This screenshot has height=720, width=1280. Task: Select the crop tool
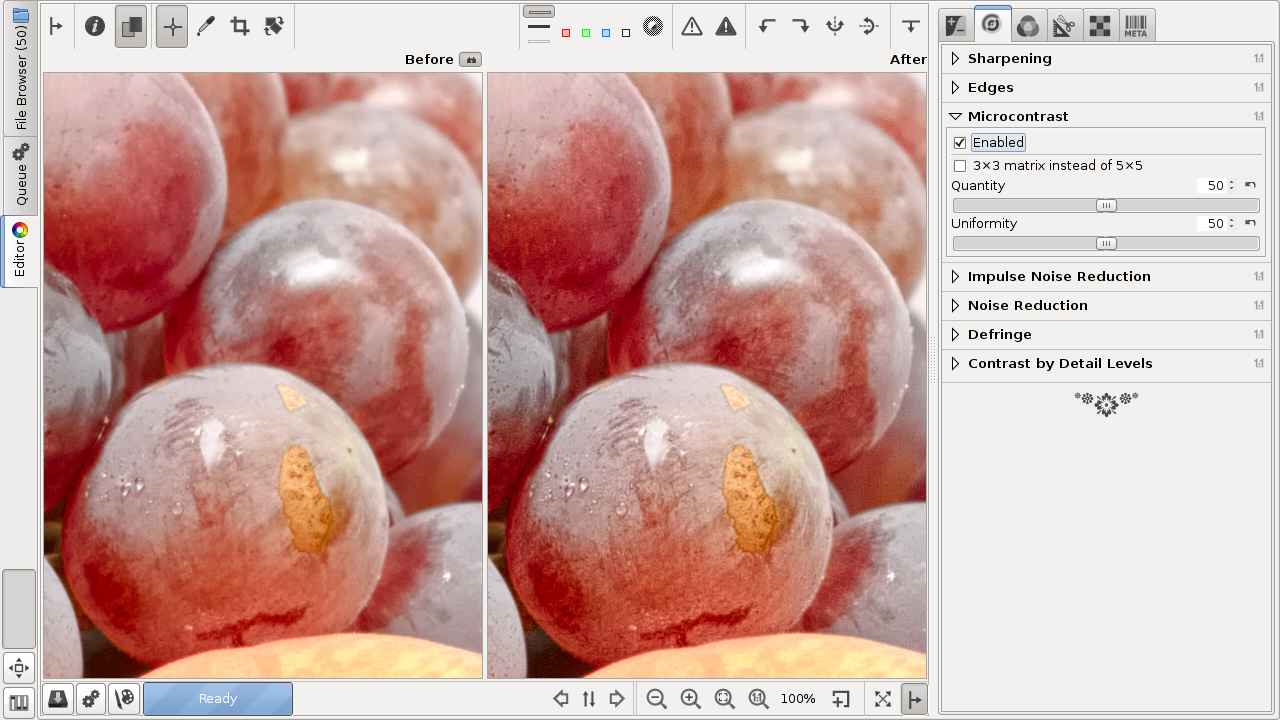(240, 27)
